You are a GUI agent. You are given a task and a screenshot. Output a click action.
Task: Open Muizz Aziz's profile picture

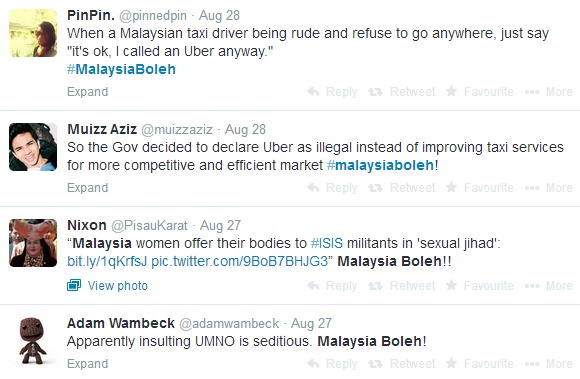(x=33, y=147)
